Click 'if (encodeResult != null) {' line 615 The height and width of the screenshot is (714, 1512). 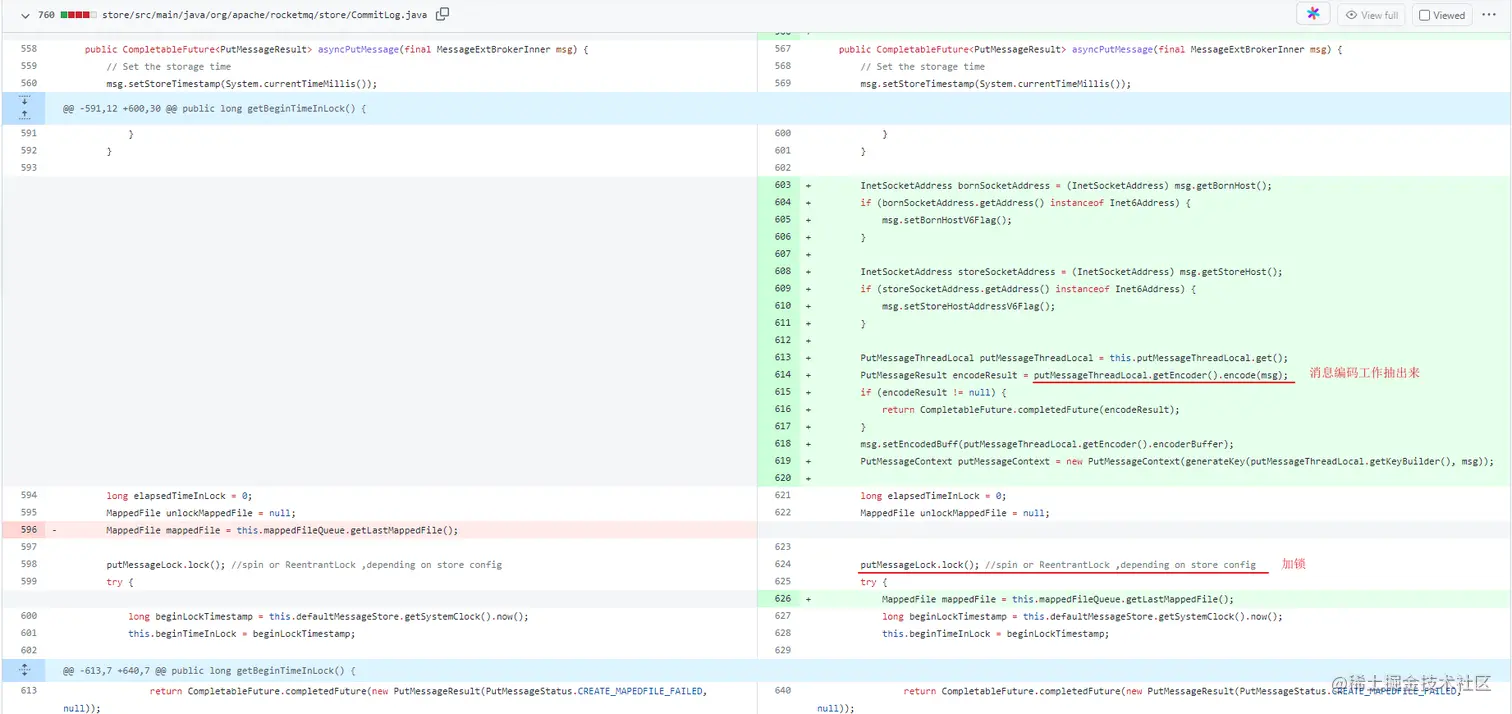(933, 392)
